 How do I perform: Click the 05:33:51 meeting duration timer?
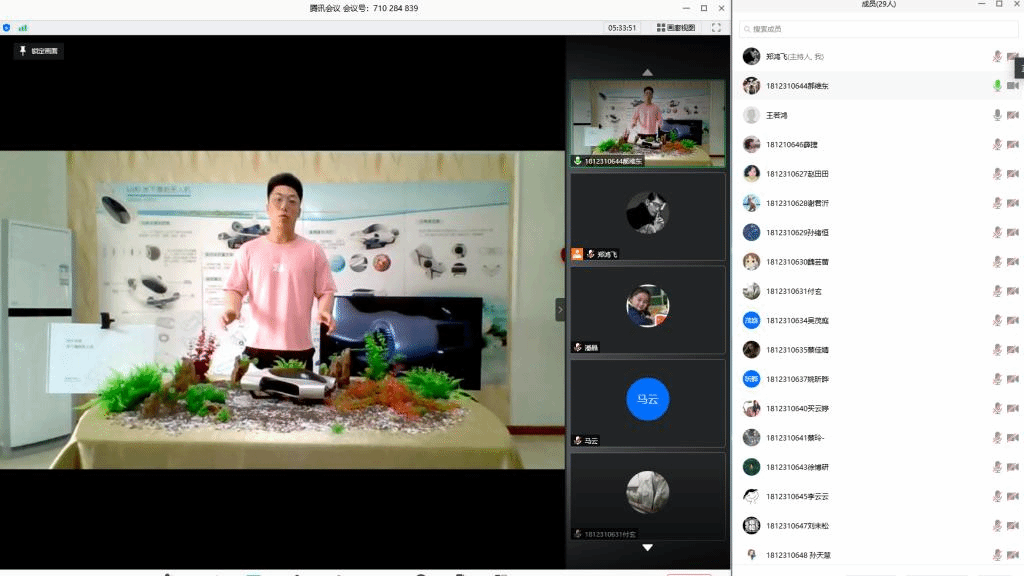point(621,28)
